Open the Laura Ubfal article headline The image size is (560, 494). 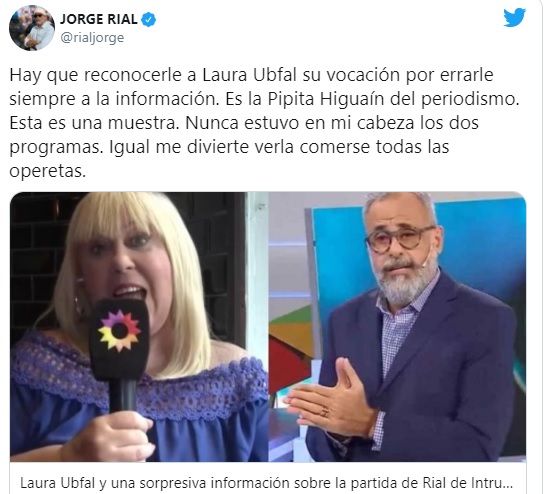pyautogui.click(x=266, y=483)
